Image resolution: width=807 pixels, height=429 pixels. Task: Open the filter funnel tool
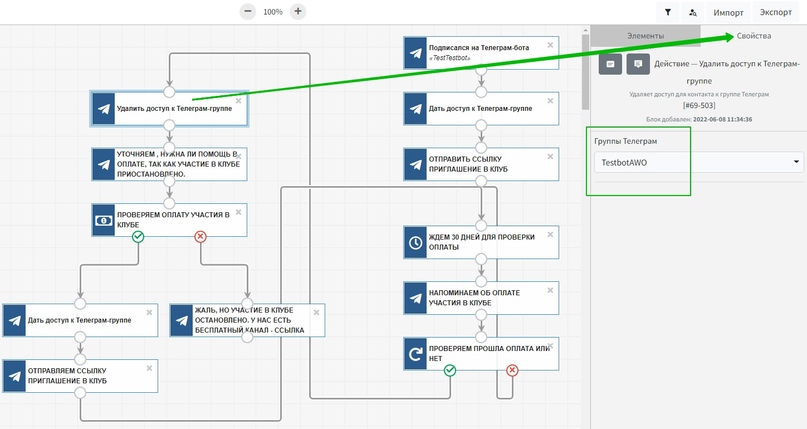(x=668, y=12)
